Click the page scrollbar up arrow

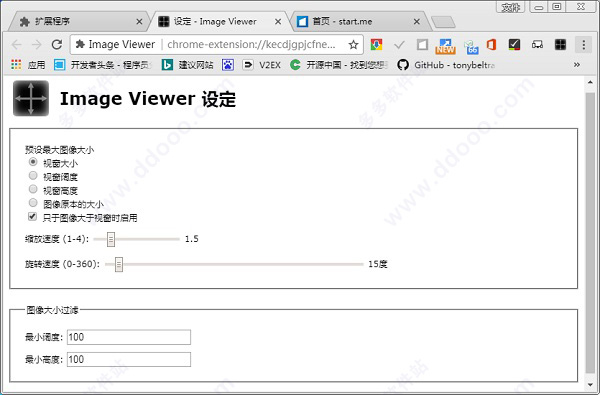(x=590, y=82)
